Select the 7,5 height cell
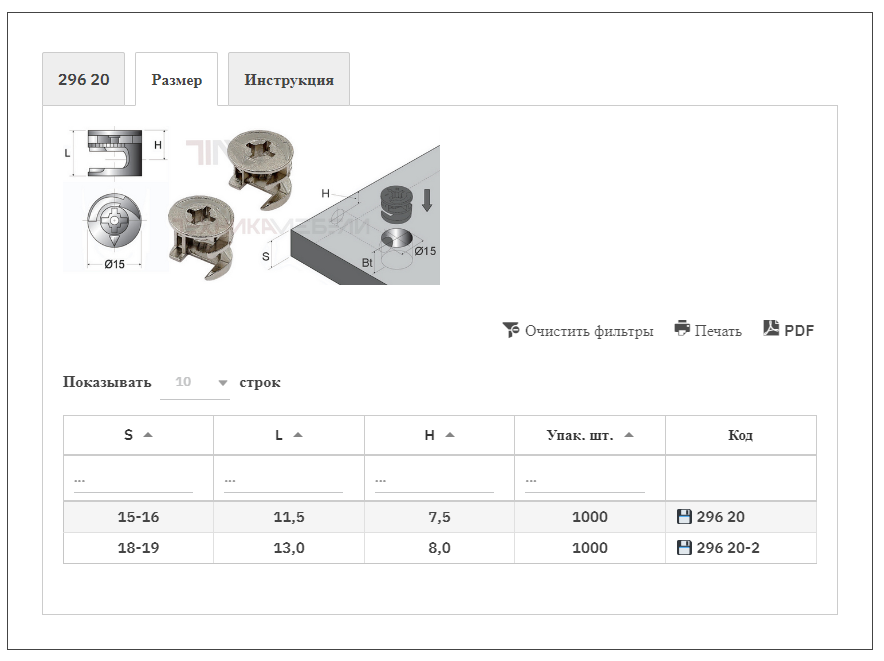This screenshot has width=884, height=661. [439, 517]
